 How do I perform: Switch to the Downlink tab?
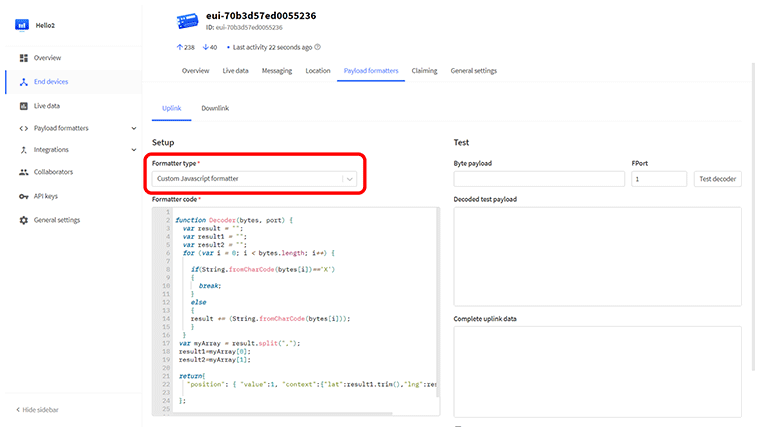[x=215, y=107]
